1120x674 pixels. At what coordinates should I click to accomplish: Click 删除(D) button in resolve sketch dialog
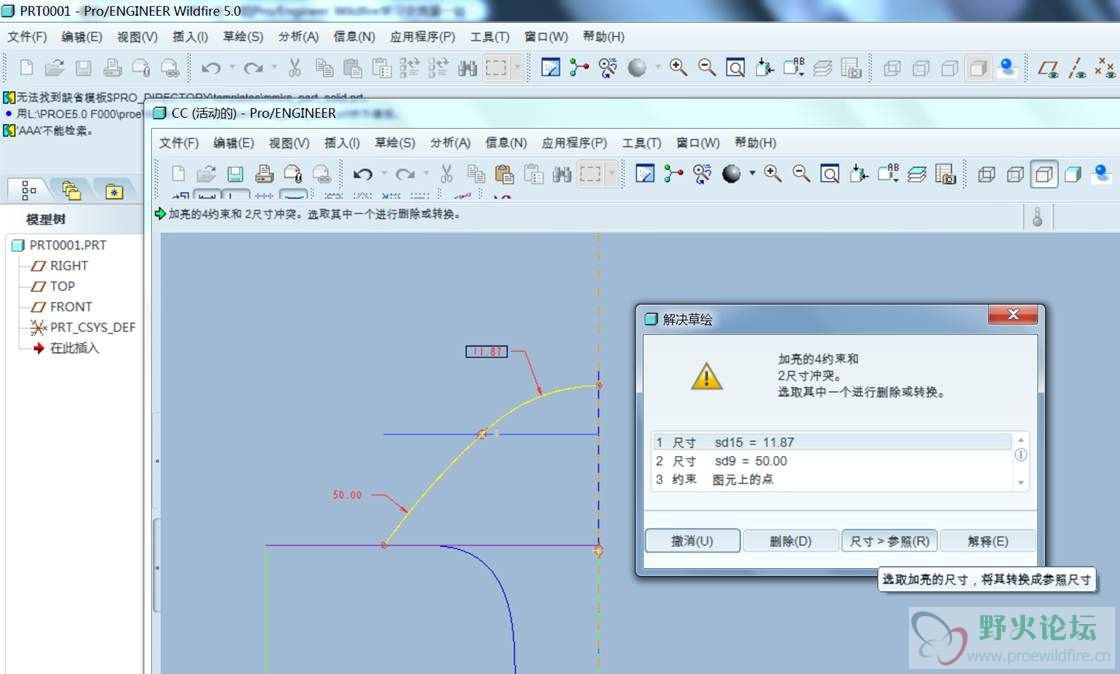pos(791,541)
